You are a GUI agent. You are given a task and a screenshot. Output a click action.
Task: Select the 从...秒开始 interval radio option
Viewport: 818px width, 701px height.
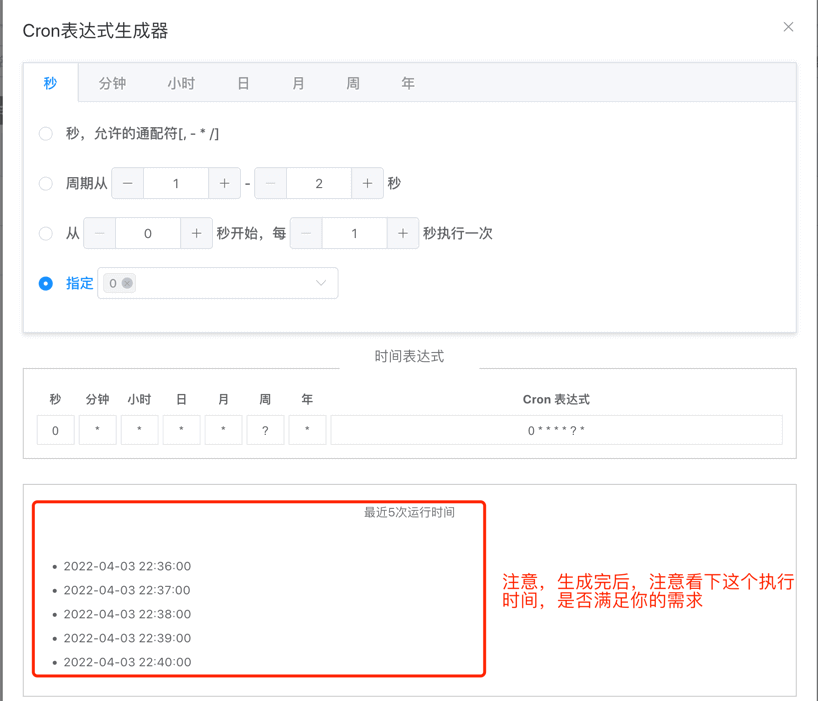pyautogui.click(x=46, y=234)
